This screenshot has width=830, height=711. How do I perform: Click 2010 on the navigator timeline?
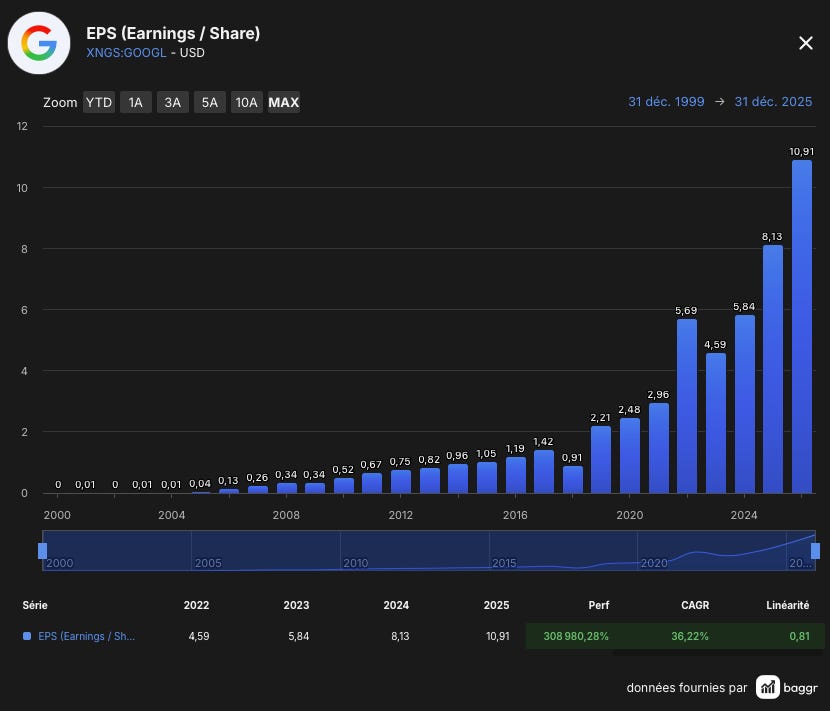pyautogui.click(x=356, y=563)
